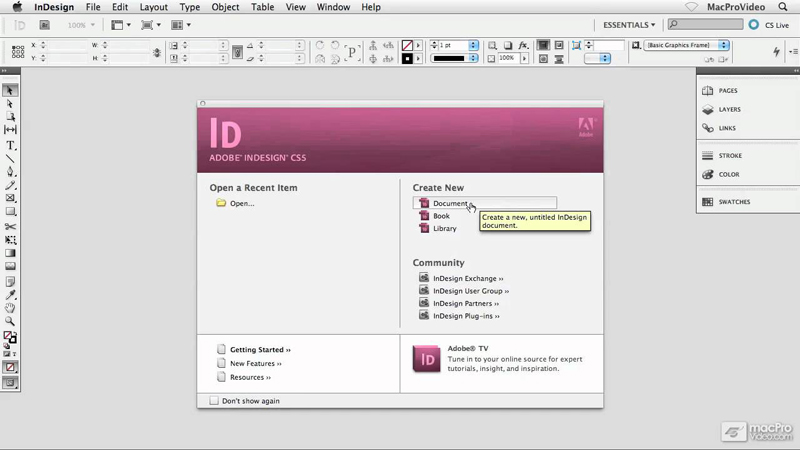Screen dimensions: 800x450
Task: Select the Gap tool
Action: point(10,130)
